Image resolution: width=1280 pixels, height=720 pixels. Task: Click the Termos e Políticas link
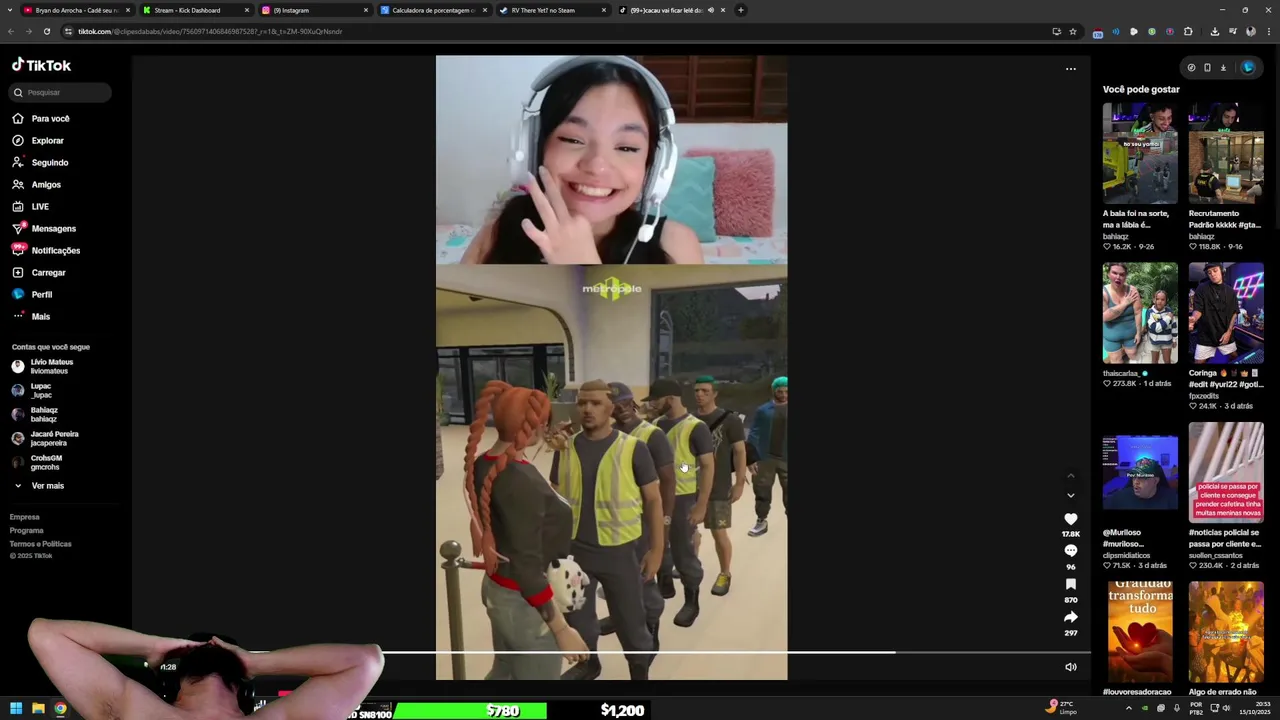pyautogui.click(x=41, y=543)
